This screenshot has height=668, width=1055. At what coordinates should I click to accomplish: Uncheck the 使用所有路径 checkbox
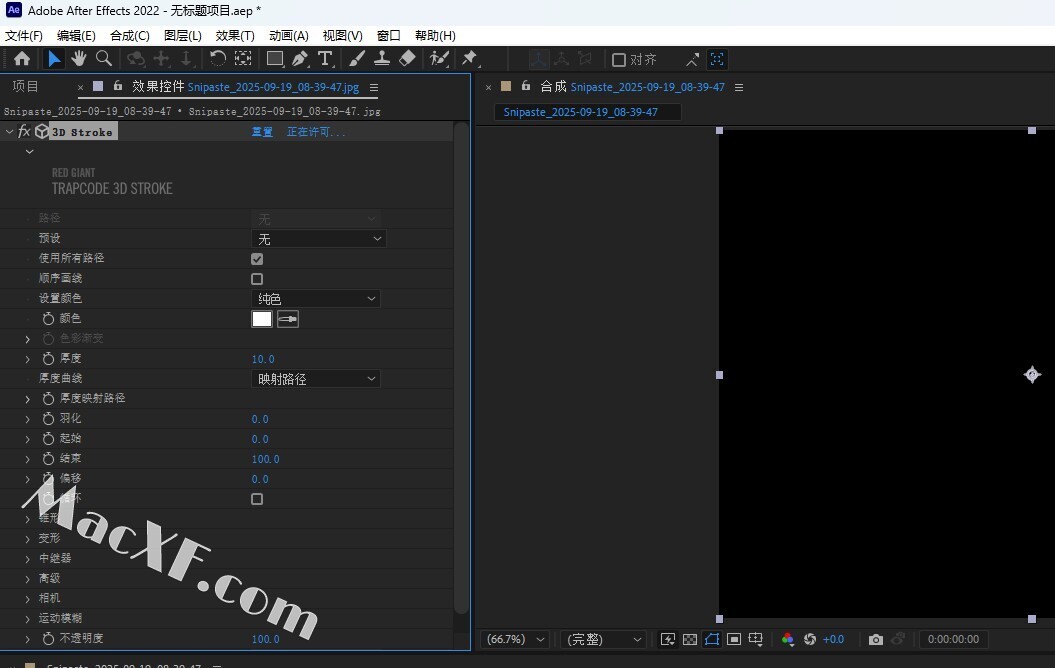pyautogui.click(x=257, y=259)
